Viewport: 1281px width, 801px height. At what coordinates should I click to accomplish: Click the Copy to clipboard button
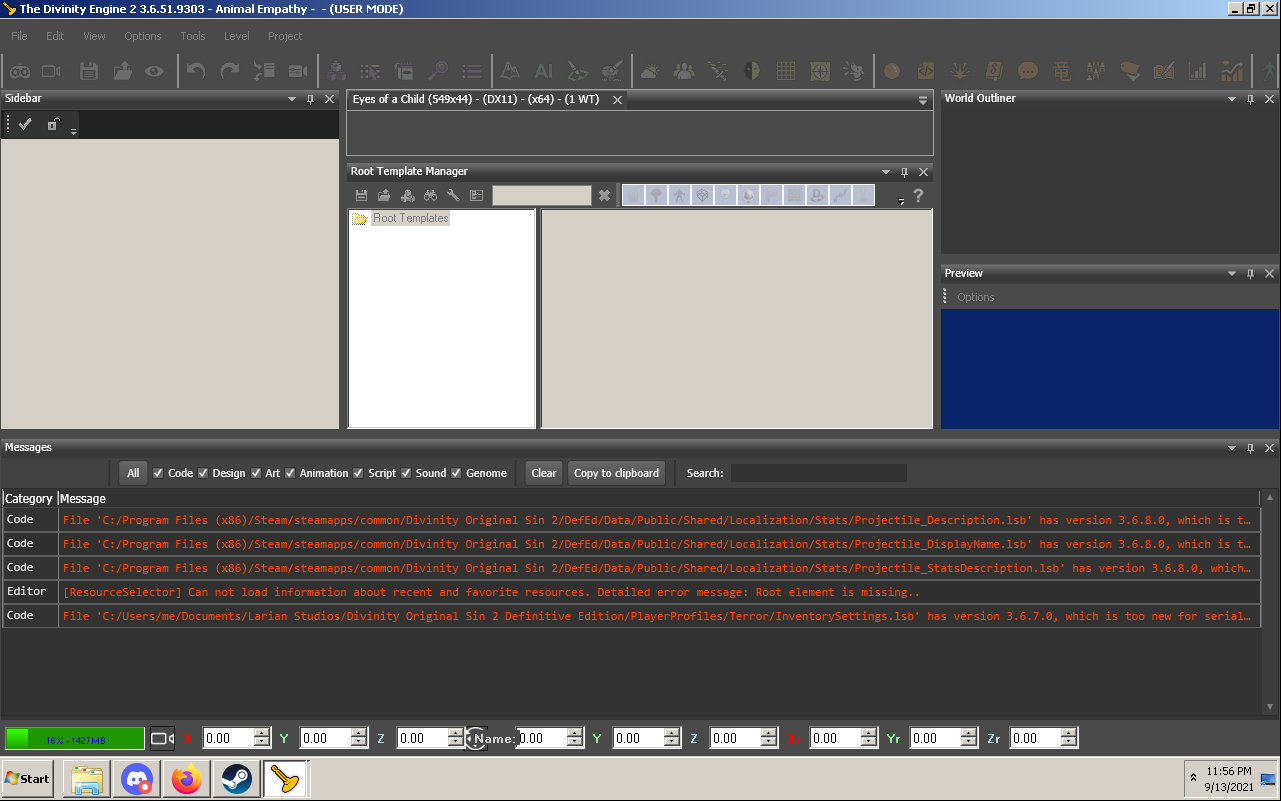616,473
